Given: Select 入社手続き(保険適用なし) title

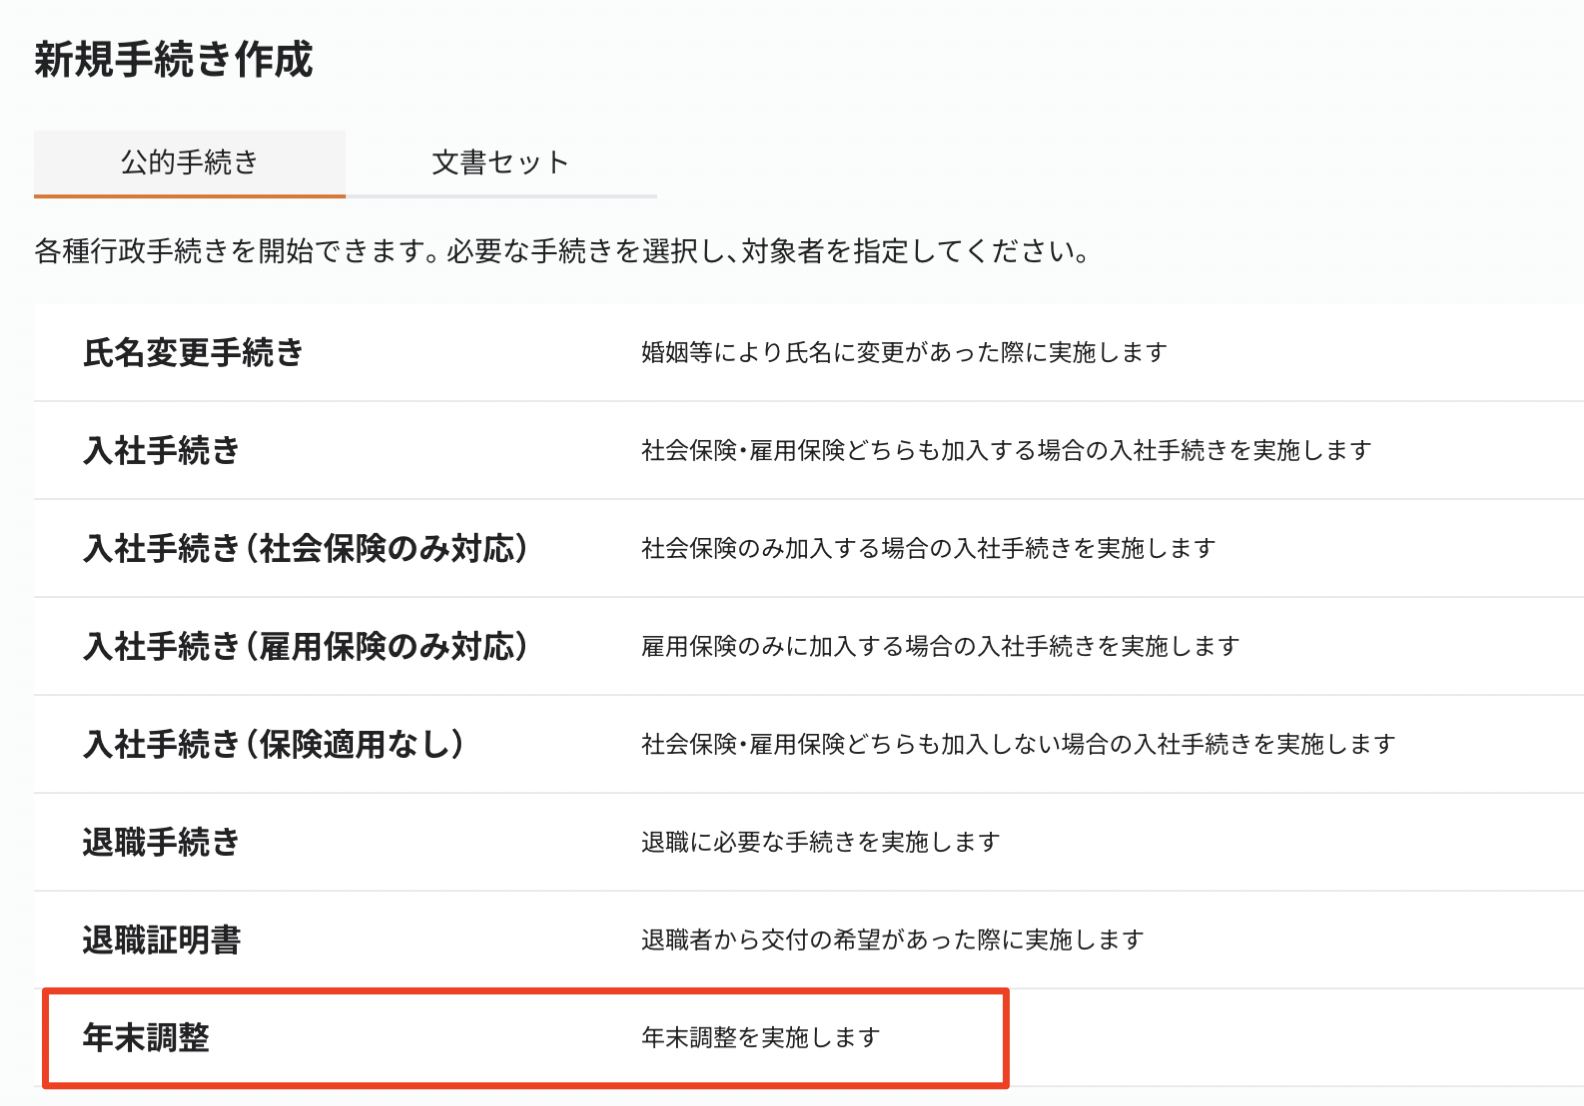Looking at the screenshot, I should click(273, 745).
